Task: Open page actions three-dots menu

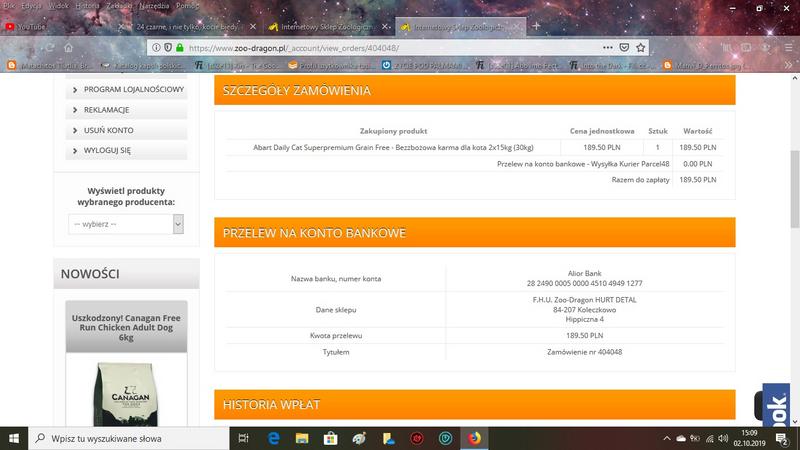Action: [607, 47]
